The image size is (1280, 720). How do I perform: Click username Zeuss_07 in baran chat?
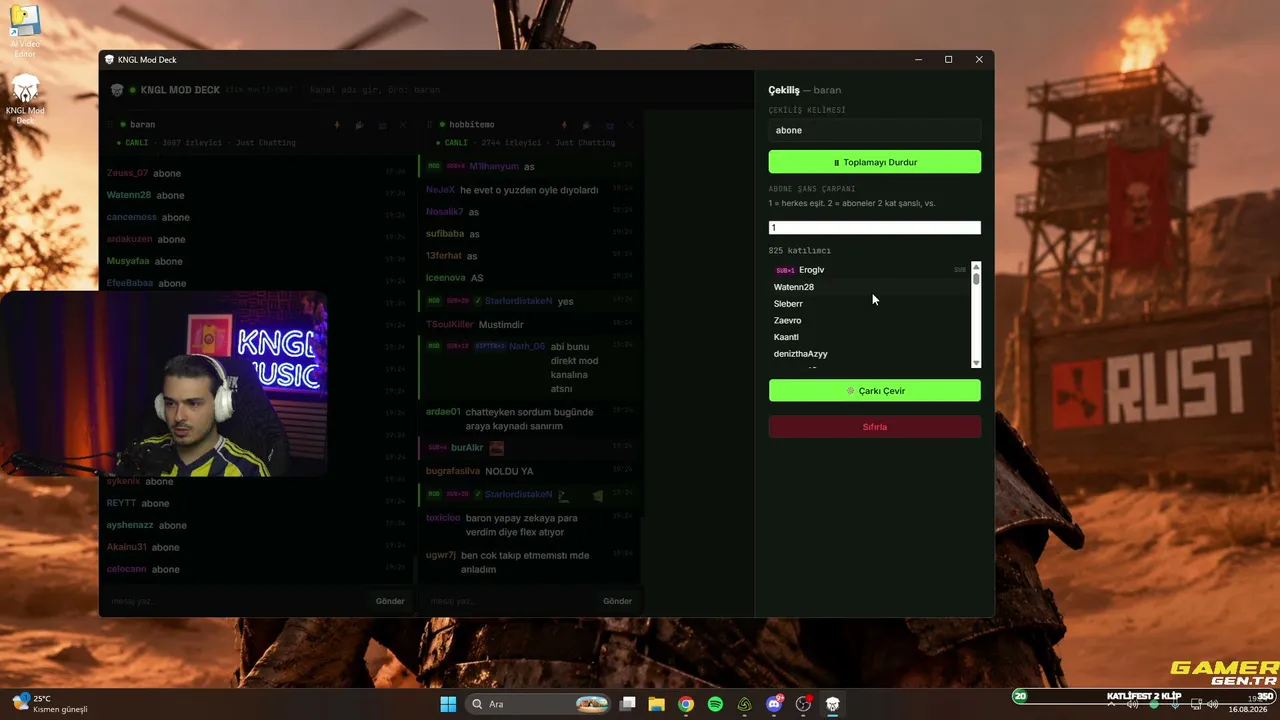pos(128,173)
